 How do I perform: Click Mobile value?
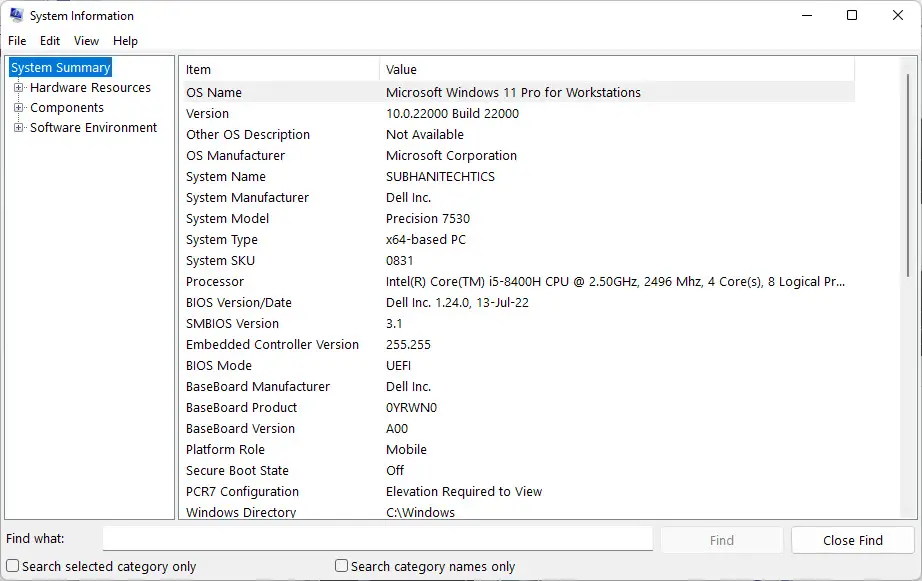click(x=406, y=450)
